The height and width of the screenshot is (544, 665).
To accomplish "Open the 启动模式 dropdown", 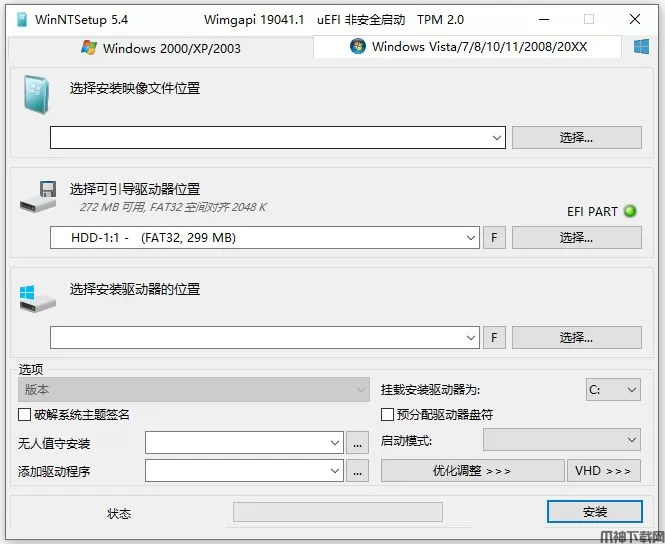I will click(562, 440).
